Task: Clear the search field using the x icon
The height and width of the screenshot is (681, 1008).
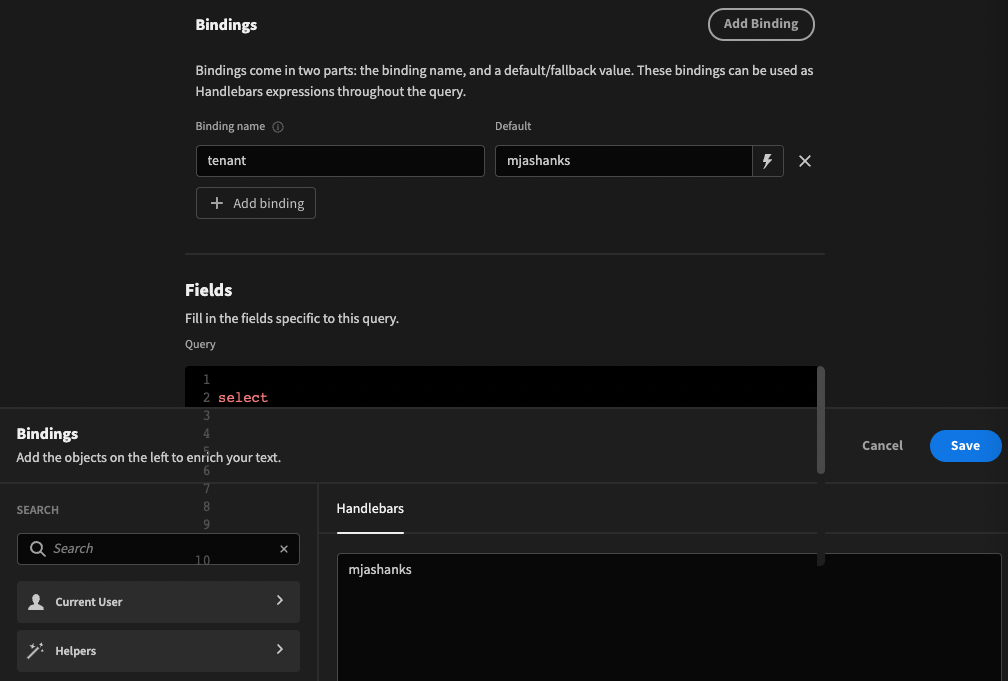Action: point(284,548)
